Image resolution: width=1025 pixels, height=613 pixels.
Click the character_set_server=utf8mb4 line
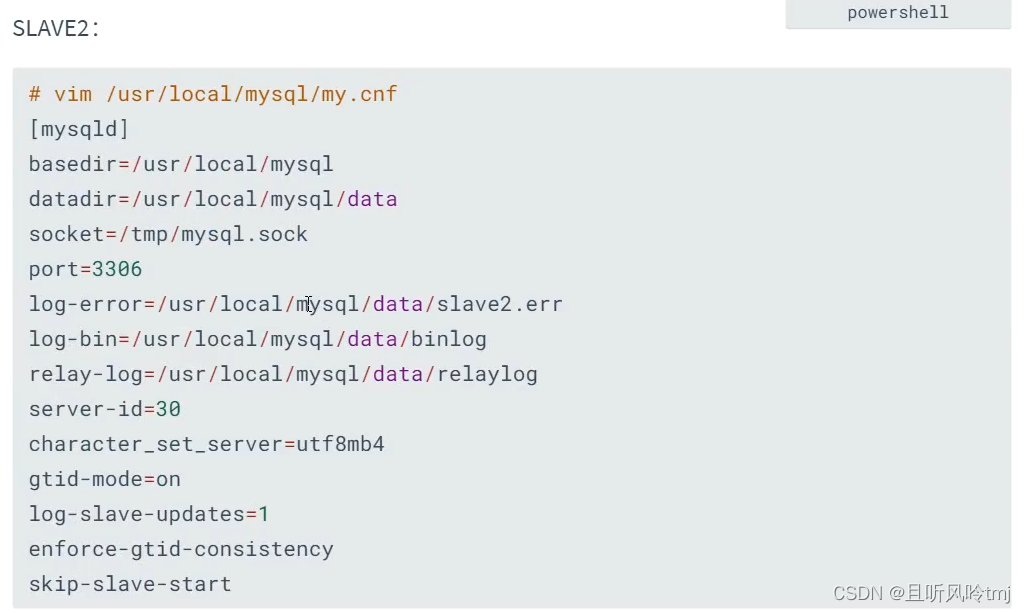206,444
